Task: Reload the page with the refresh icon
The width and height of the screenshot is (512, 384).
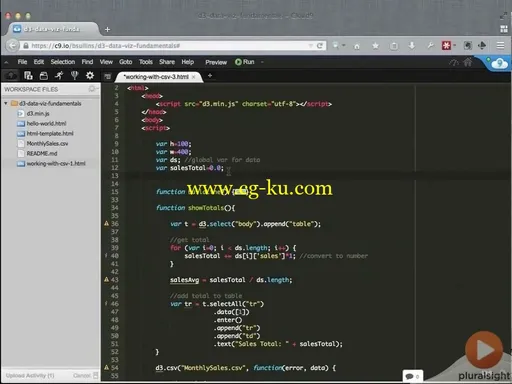Action: tap(320, 46)
